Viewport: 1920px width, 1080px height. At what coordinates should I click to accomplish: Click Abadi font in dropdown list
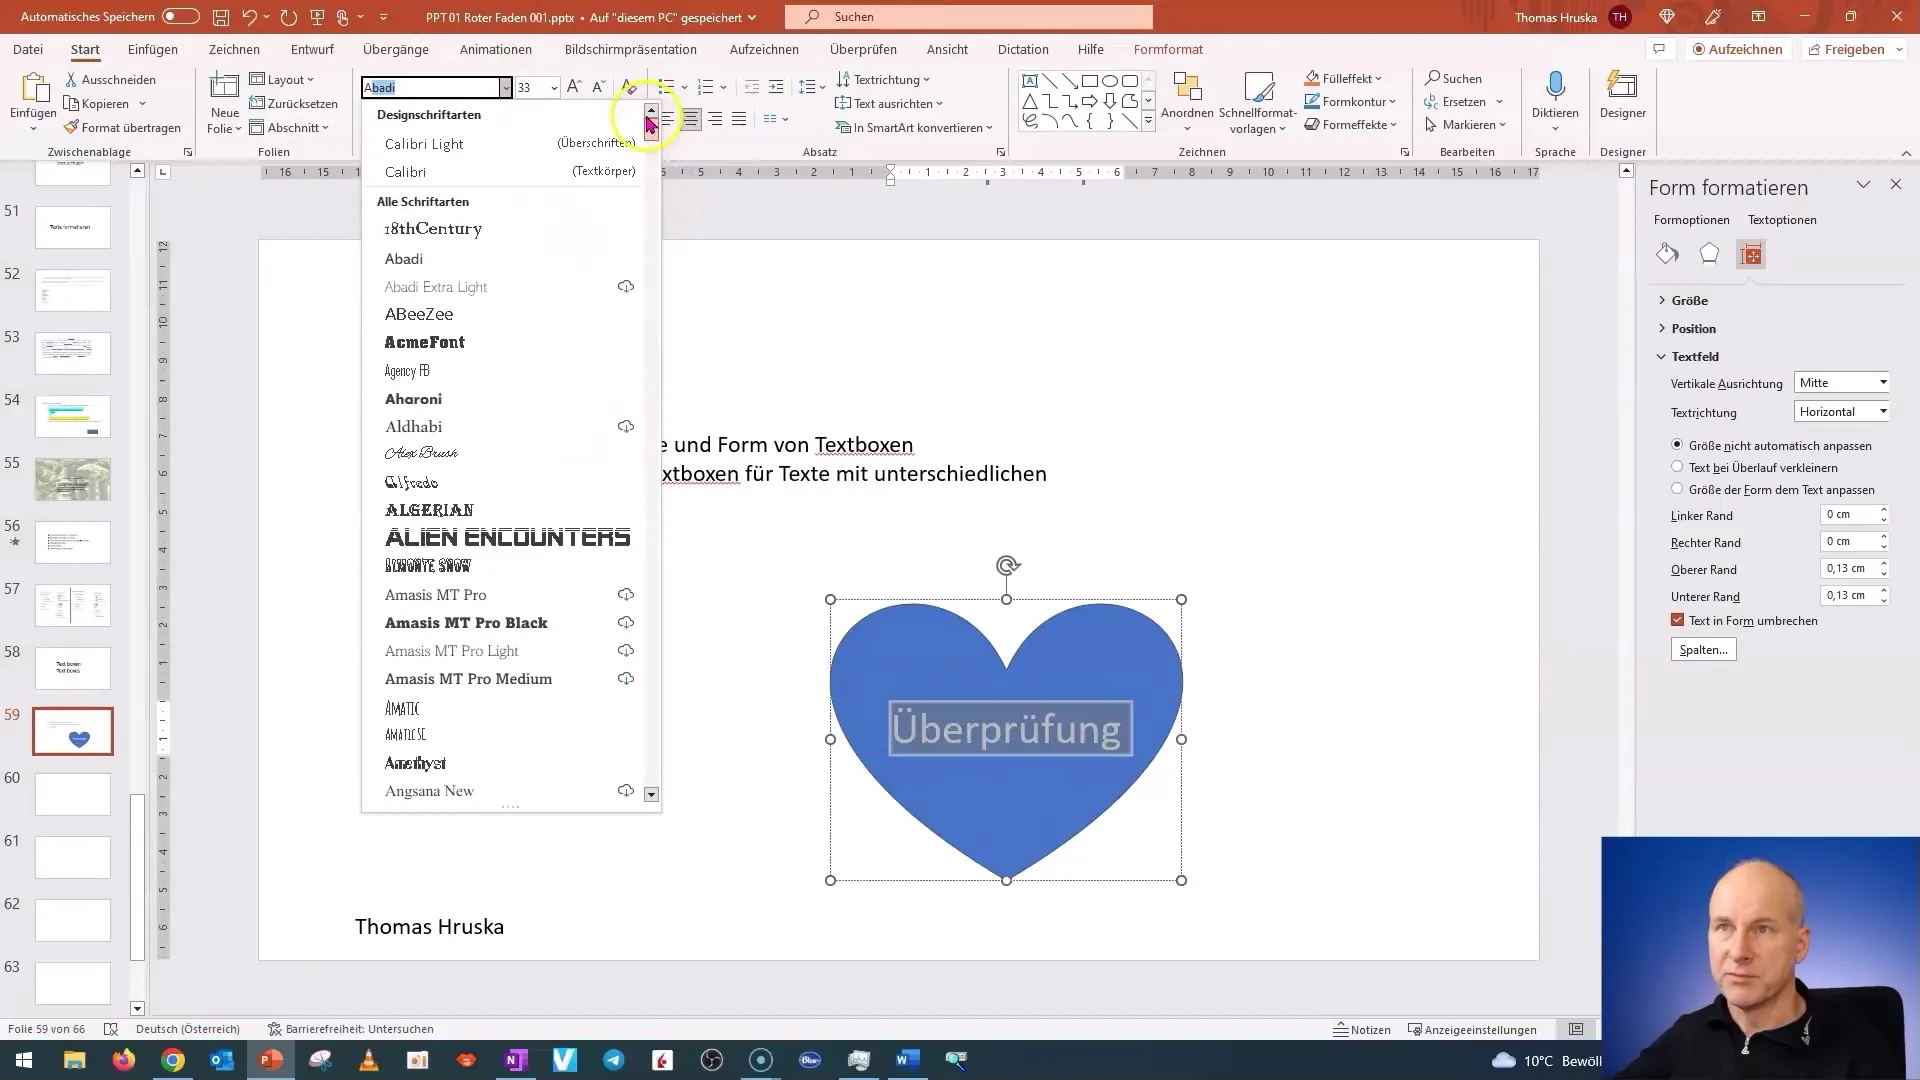coord(404,257)
